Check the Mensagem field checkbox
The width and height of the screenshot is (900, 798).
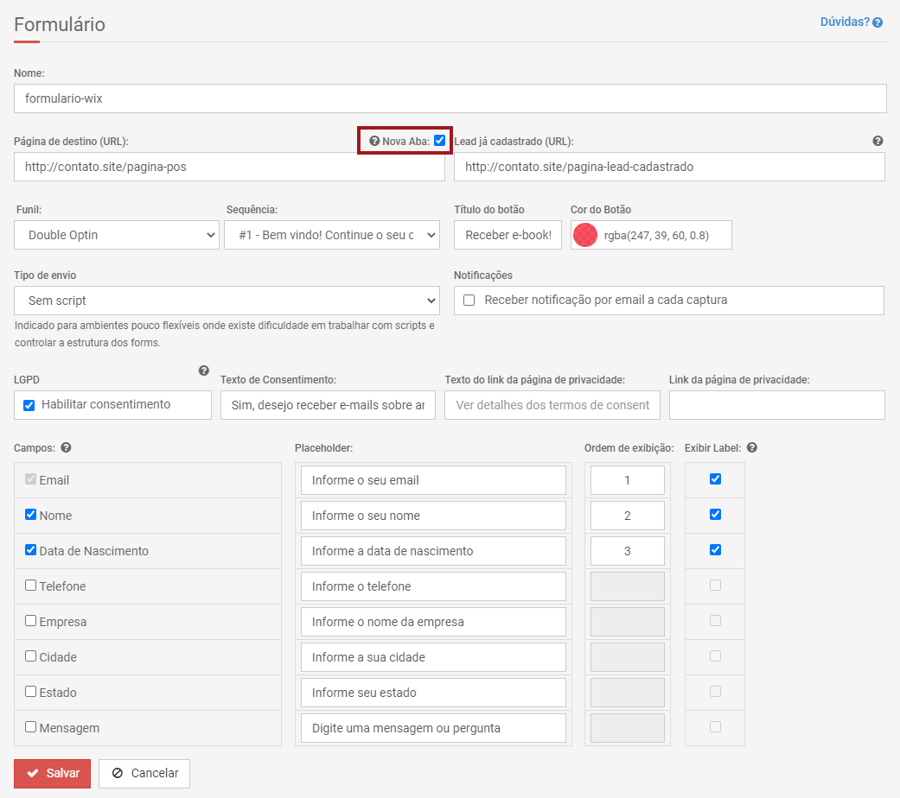point(31,727)
